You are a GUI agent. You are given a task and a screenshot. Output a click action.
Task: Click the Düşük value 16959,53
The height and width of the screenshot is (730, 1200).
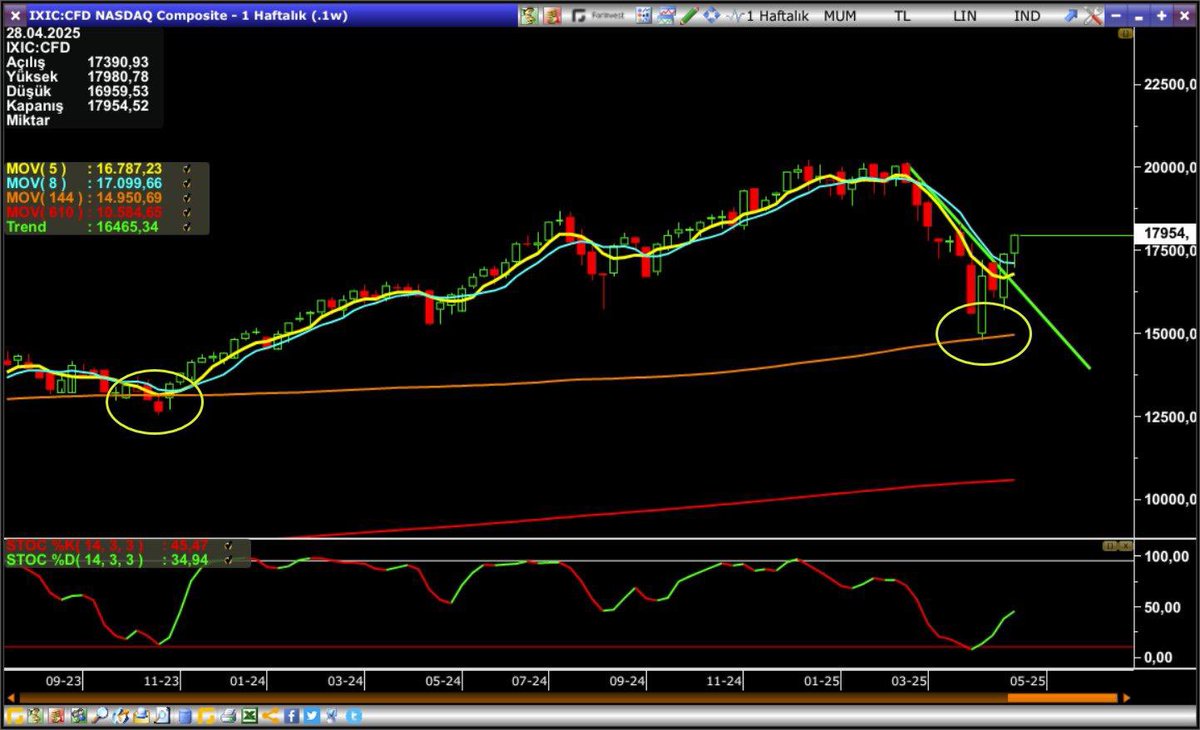tap(118, 90)
